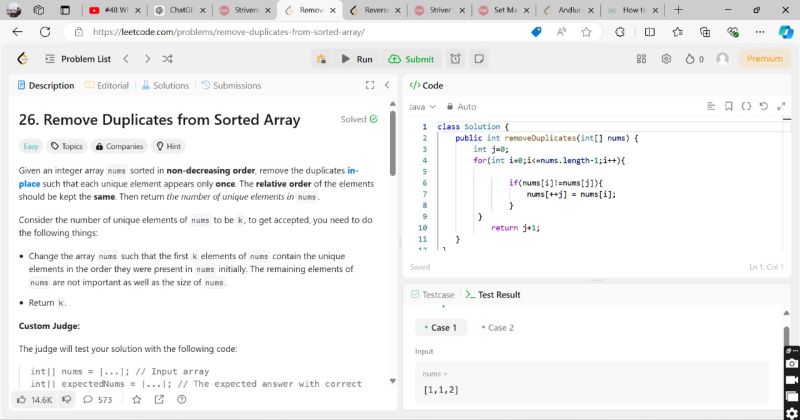Click the Solved status indicator
The image size is (800, 420).
pos(359,119)
